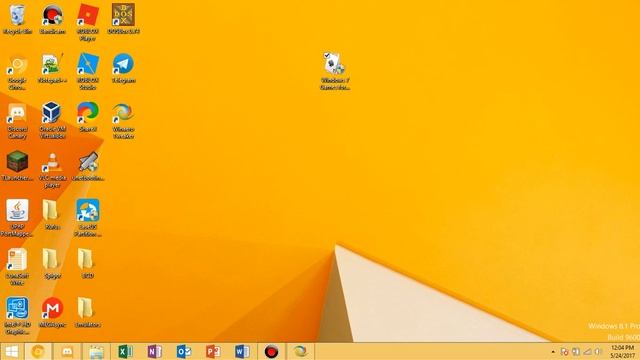Open Bandicam recorder from the taskbar
This screenshot has width=640, height=360.
point(271,351)
